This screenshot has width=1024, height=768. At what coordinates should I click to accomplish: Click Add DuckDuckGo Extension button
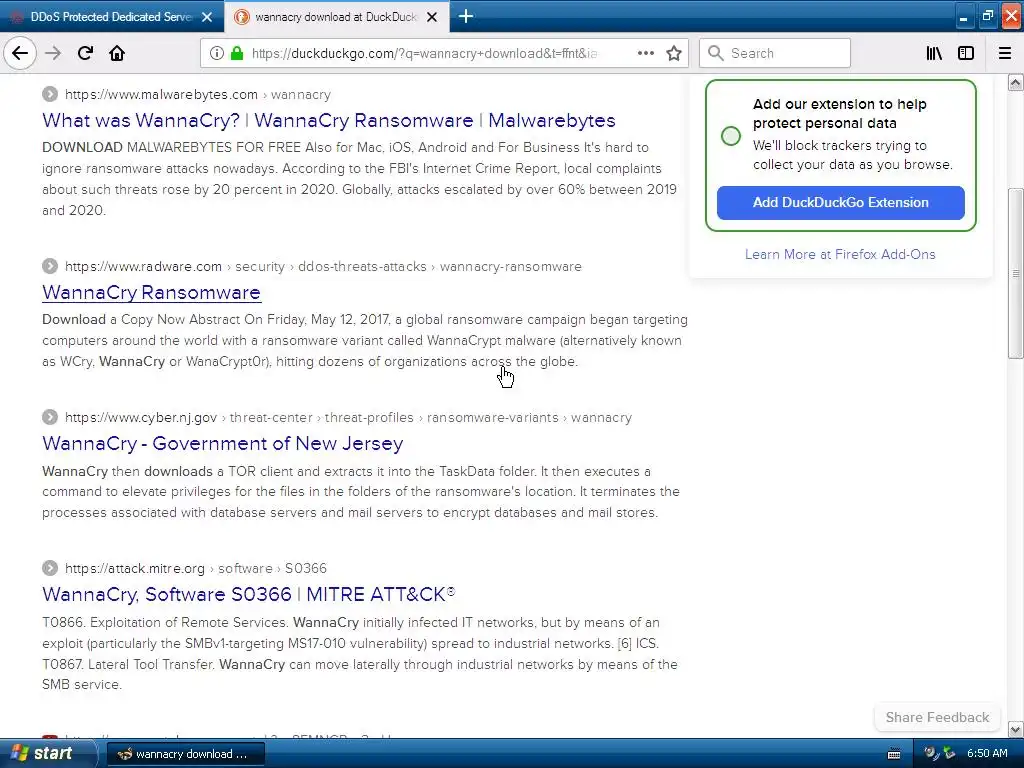coord(840,202)
